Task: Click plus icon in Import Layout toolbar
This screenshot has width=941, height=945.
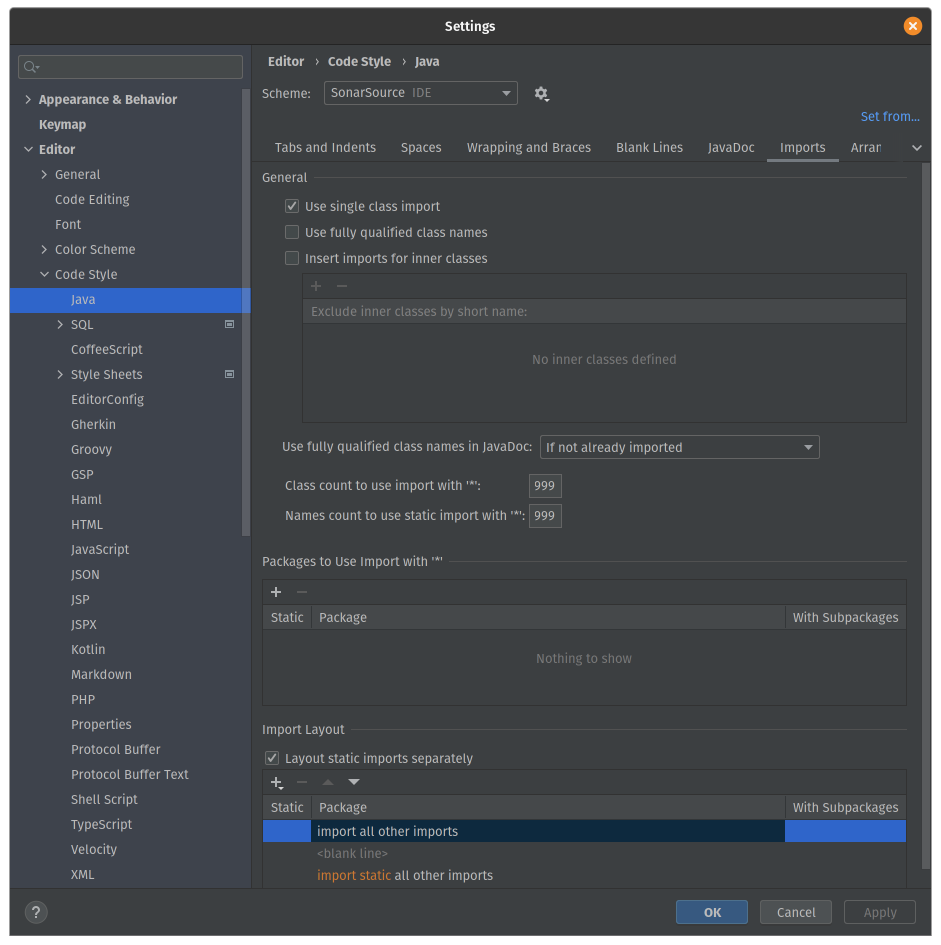Action: [x=276, y=782]
